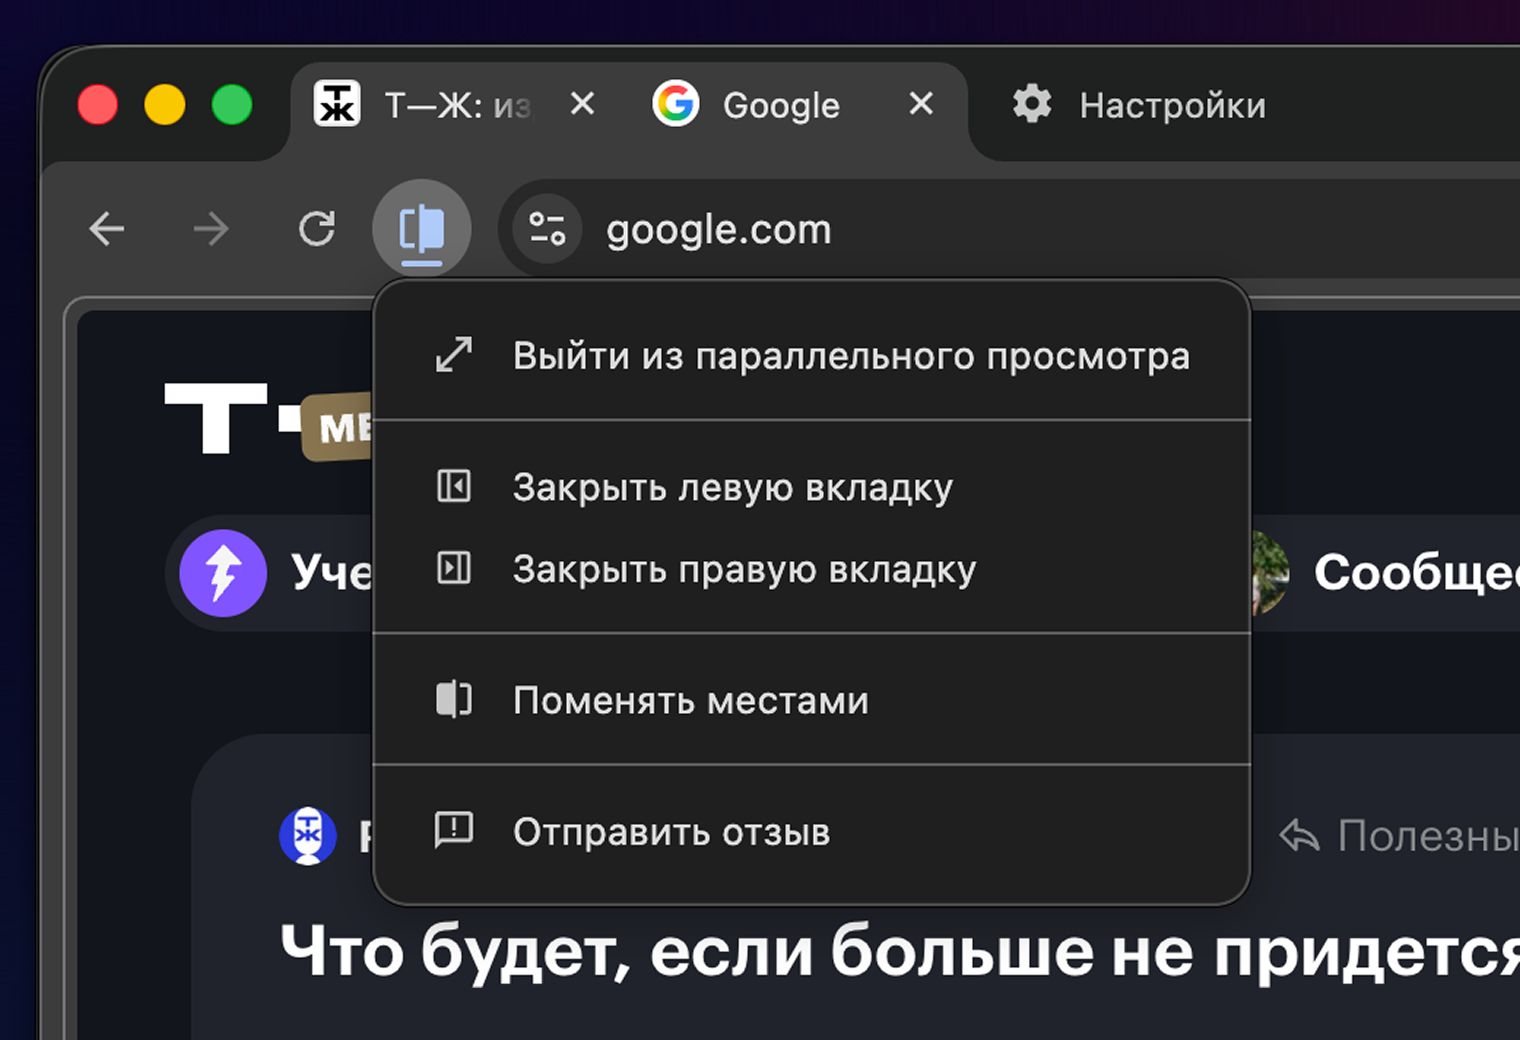
Task: Choose Закрыть левую вкладку
Action: pos(812,487)
